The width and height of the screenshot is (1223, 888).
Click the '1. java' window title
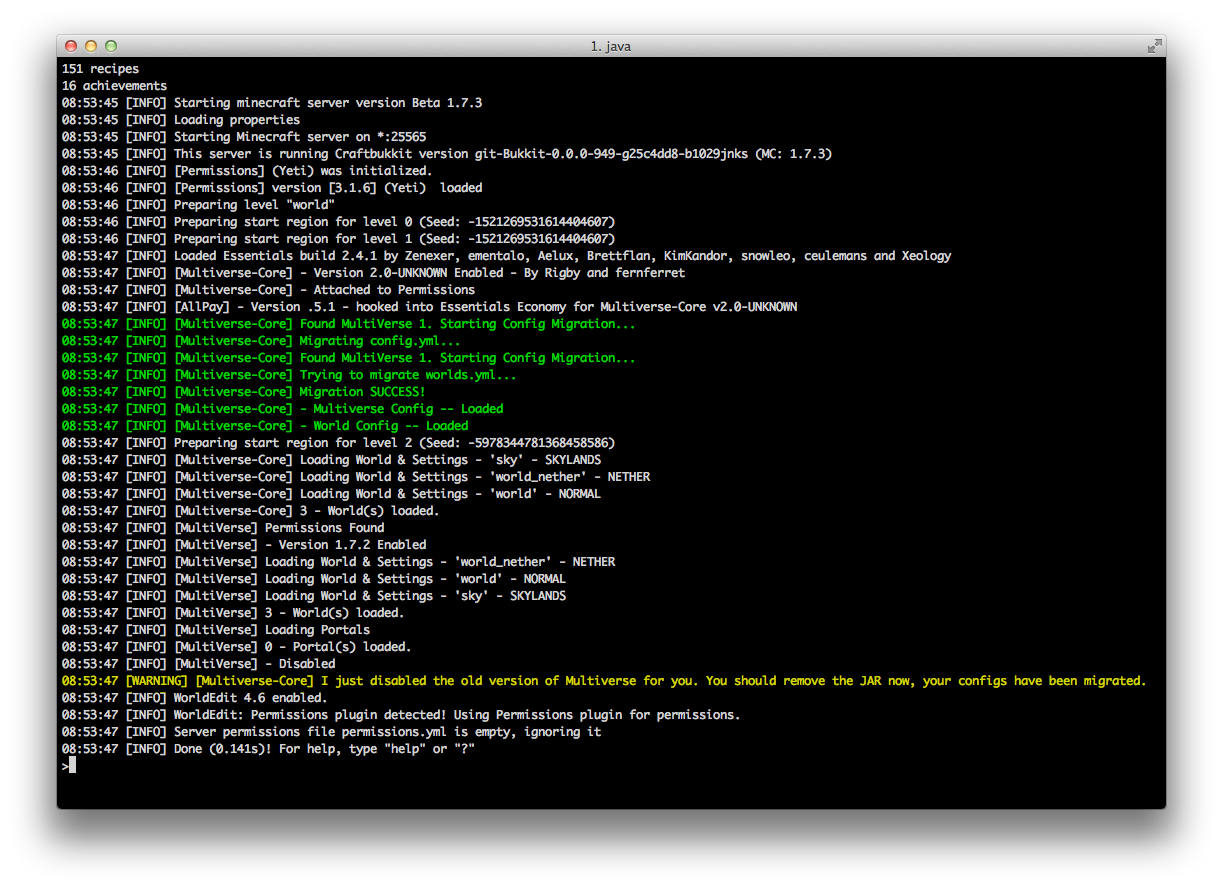click(x=610, y=46)
